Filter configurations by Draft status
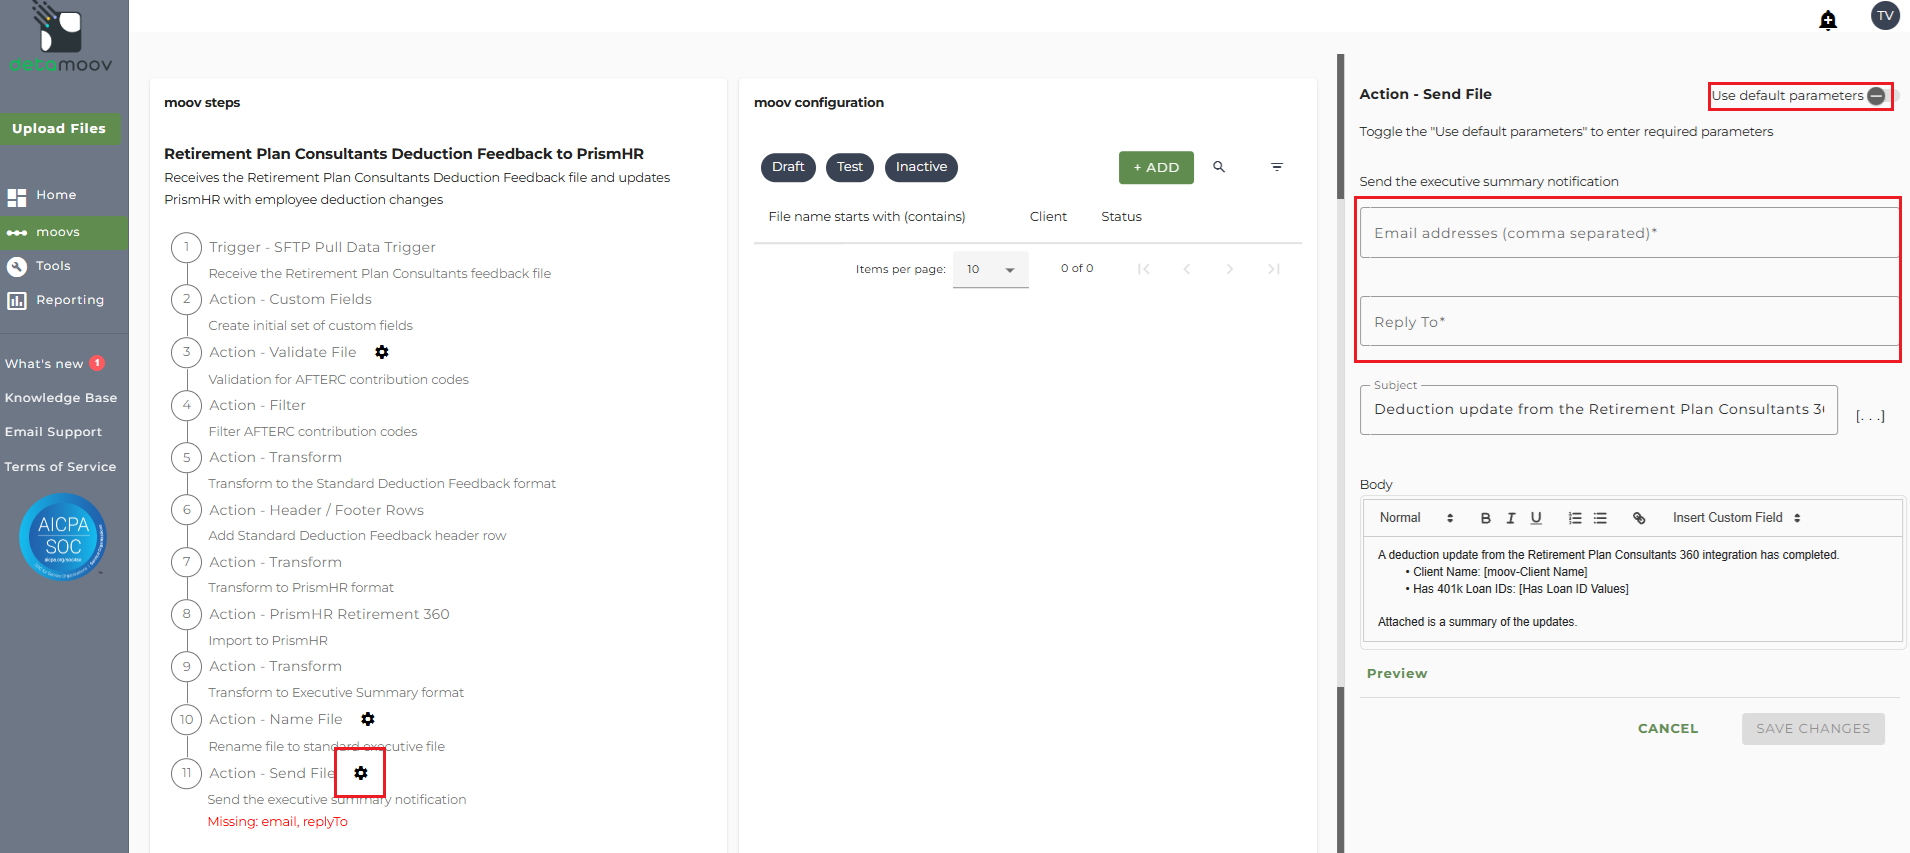The width and height of the screenshot is (1910, 853). click(788, 167)
